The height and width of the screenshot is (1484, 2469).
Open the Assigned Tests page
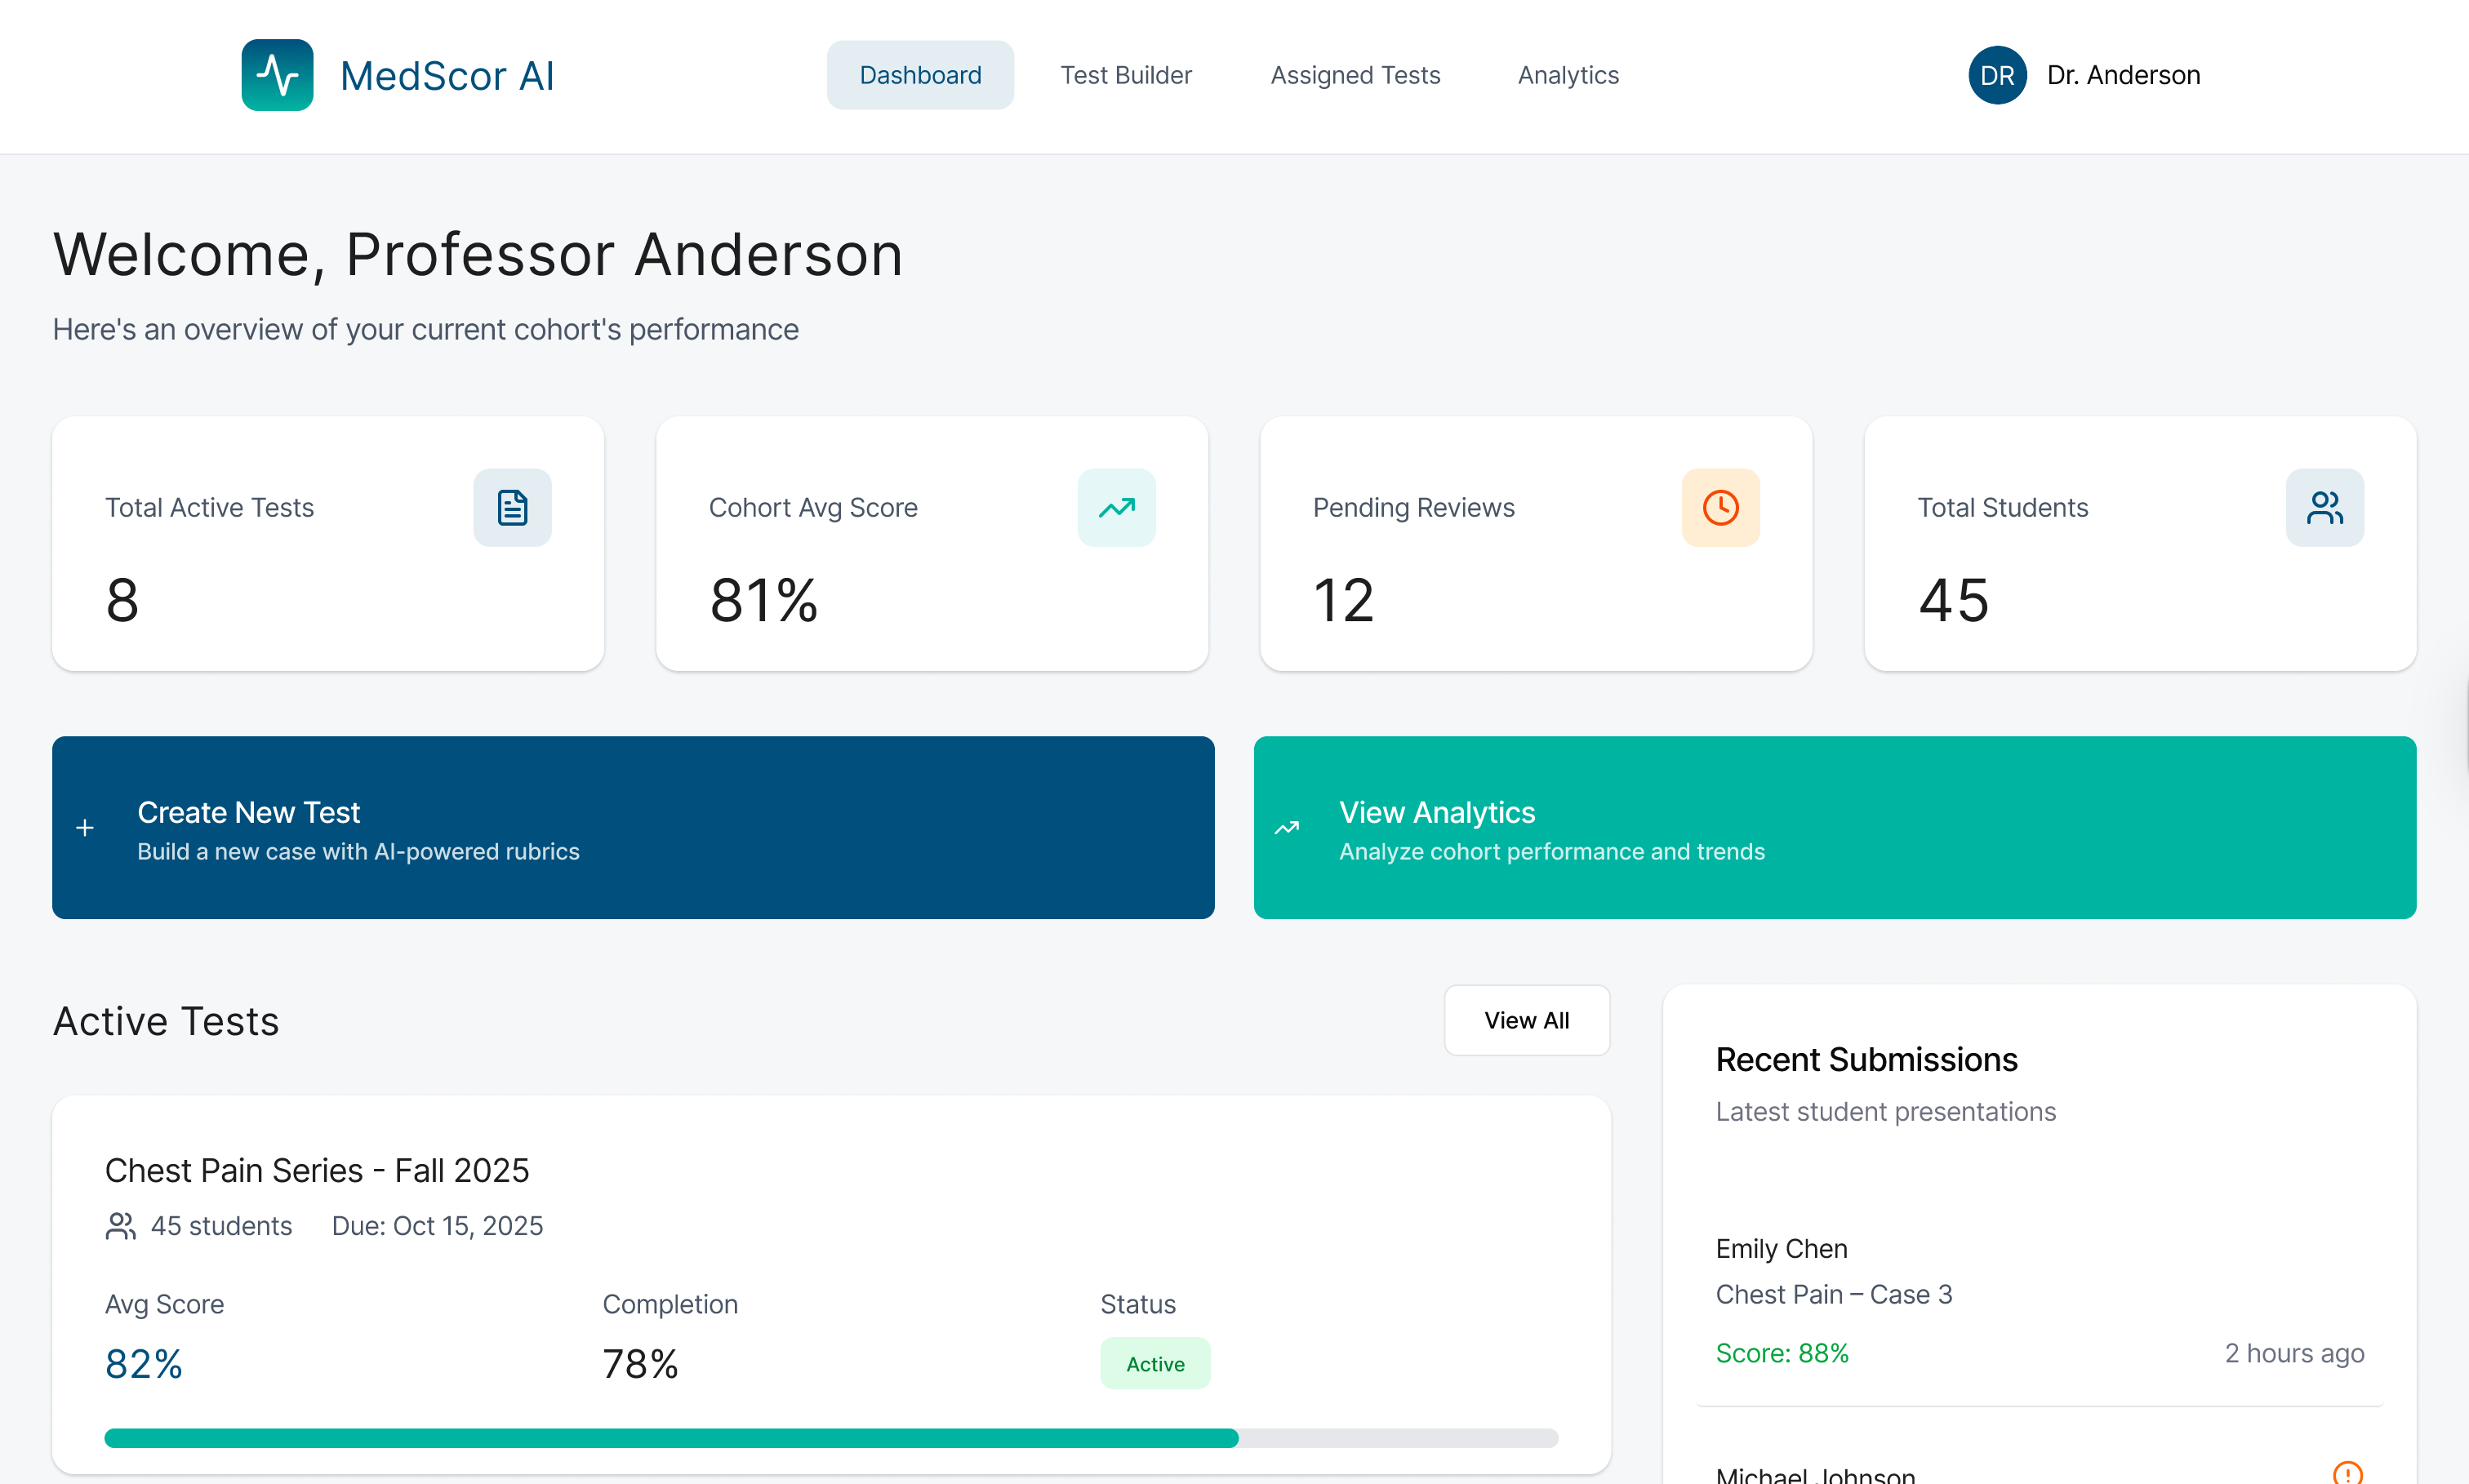point(1355,74)
